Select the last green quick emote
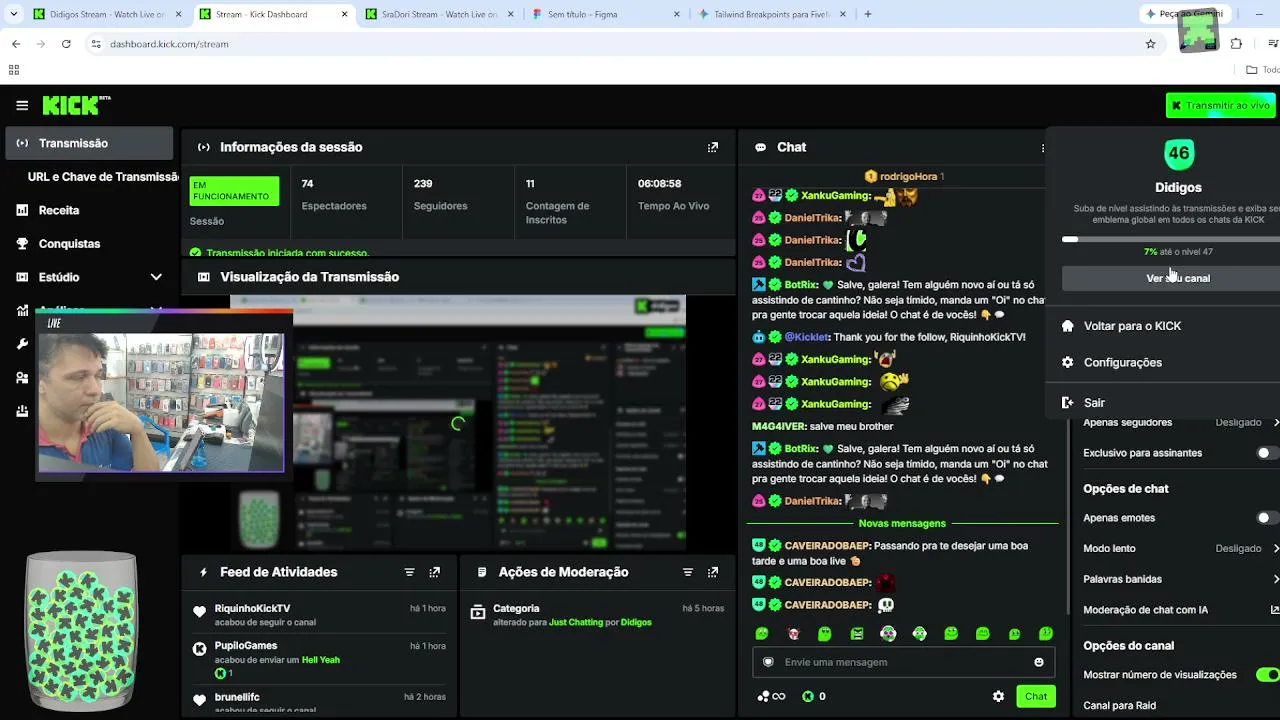This screenshot has height=720, width=1280. (1046, 633)
